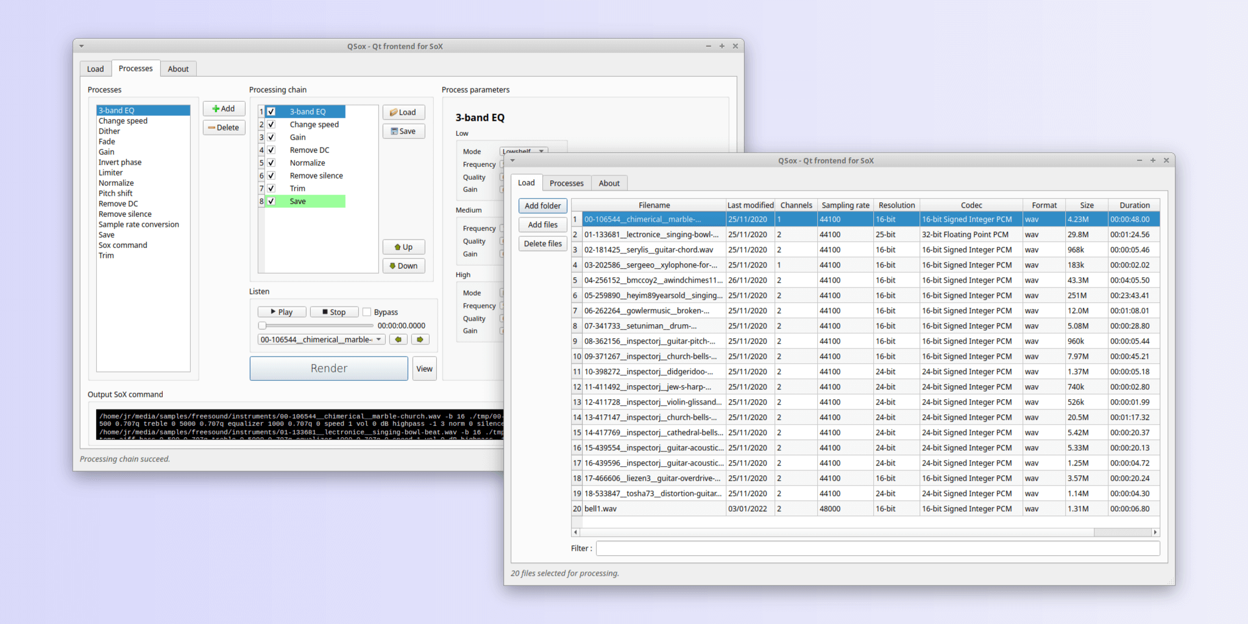Select file row 01-133681__lectronice__singing-bowl

(866, 235)
